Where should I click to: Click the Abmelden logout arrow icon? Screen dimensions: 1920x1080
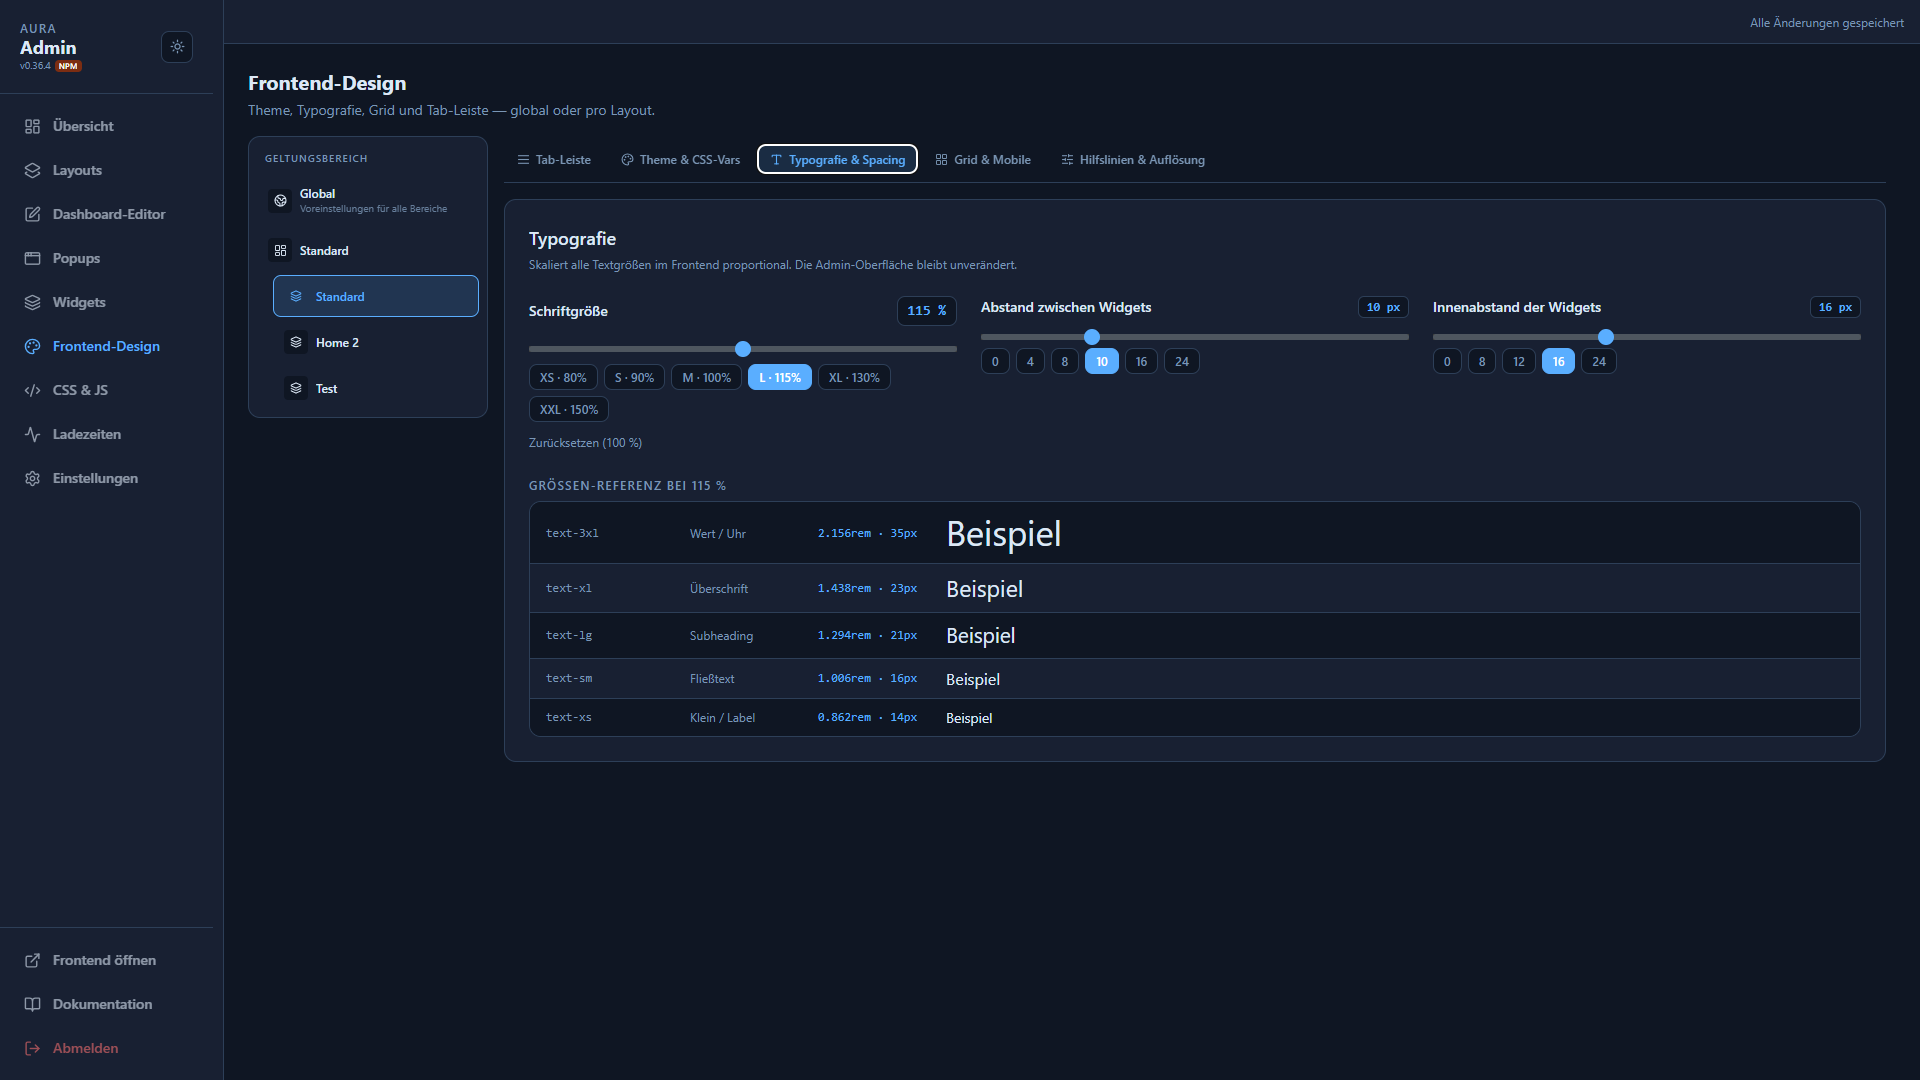click(x=32, y=1048)
